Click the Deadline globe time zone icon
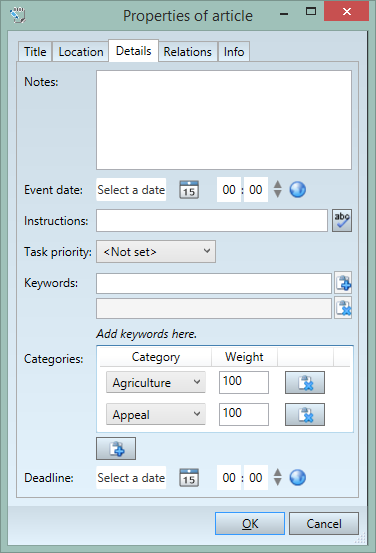Viewport: 376px width, 553px height. (298, 478)
